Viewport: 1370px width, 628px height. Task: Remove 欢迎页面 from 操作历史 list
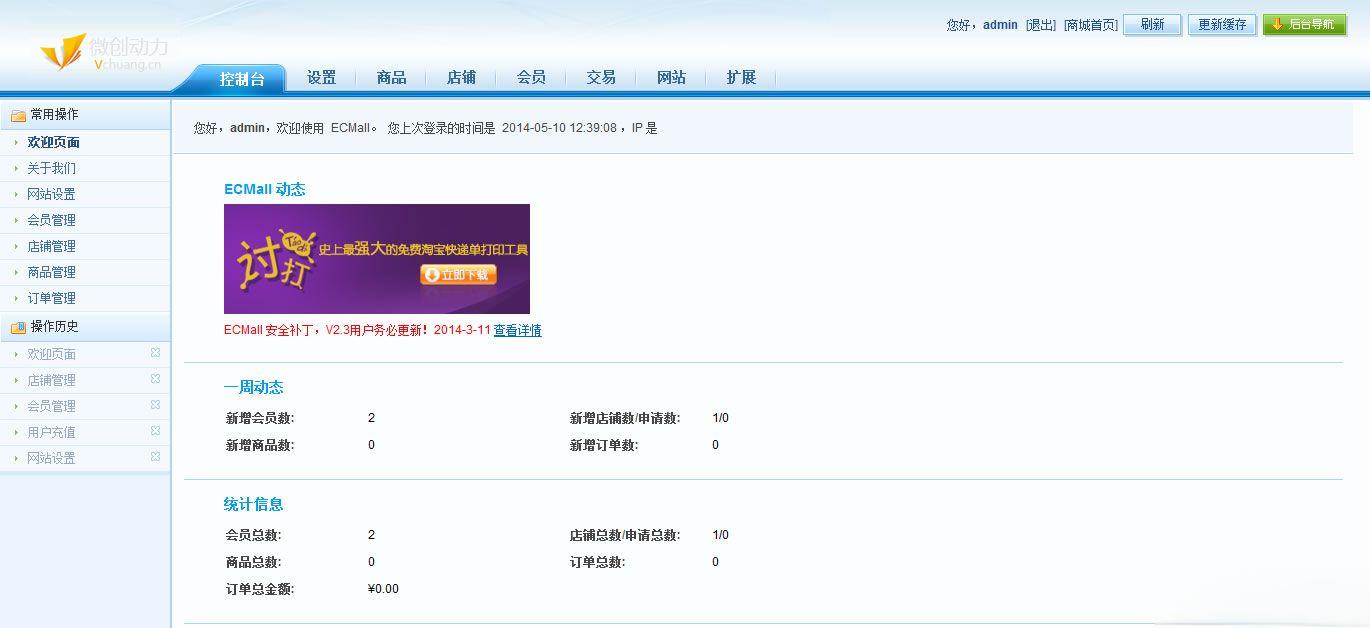click(155, 353)
